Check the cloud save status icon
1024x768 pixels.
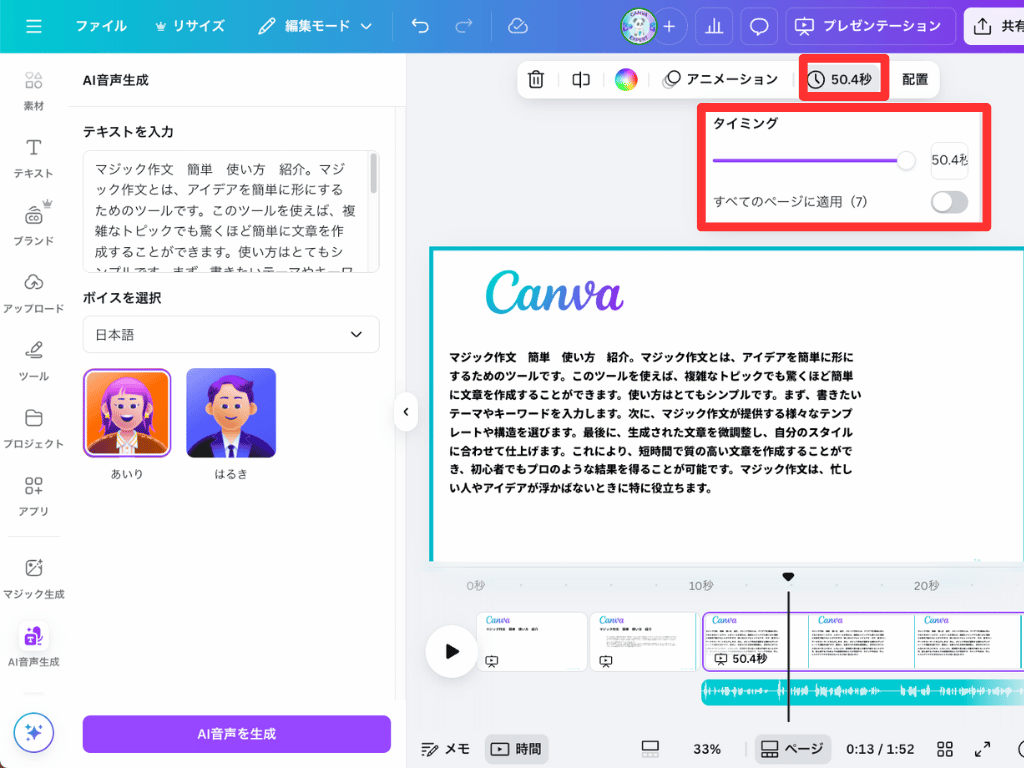pyautogui.click(x=518, y=26)
